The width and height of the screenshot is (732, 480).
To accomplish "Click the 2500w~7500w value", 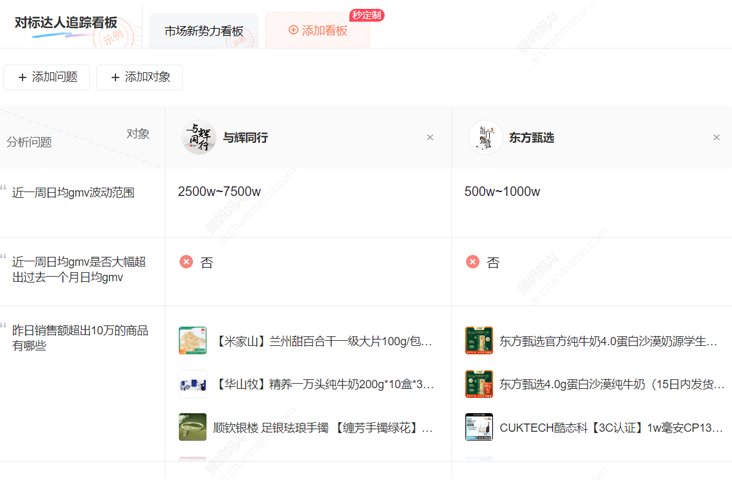I will point(219,191).
